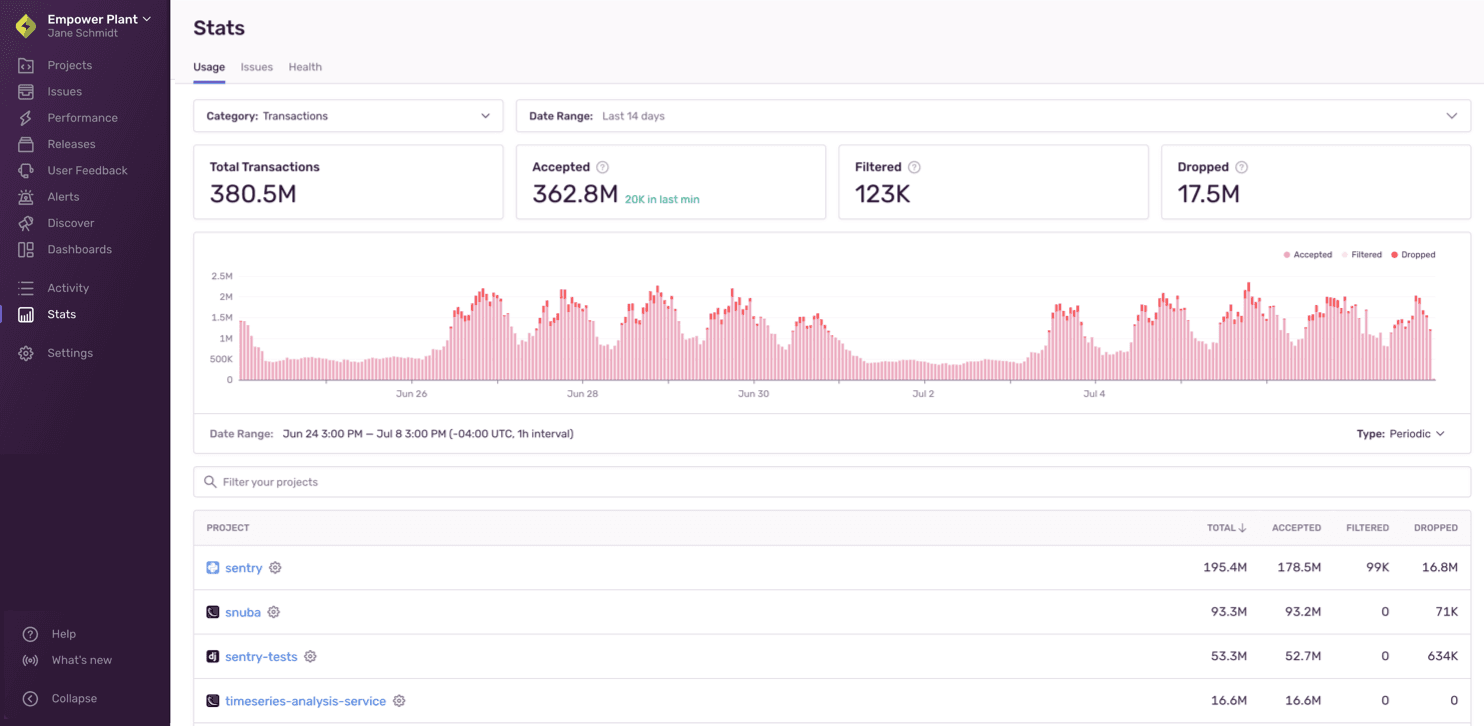Click the search magnifier icon

pos(210,482)
